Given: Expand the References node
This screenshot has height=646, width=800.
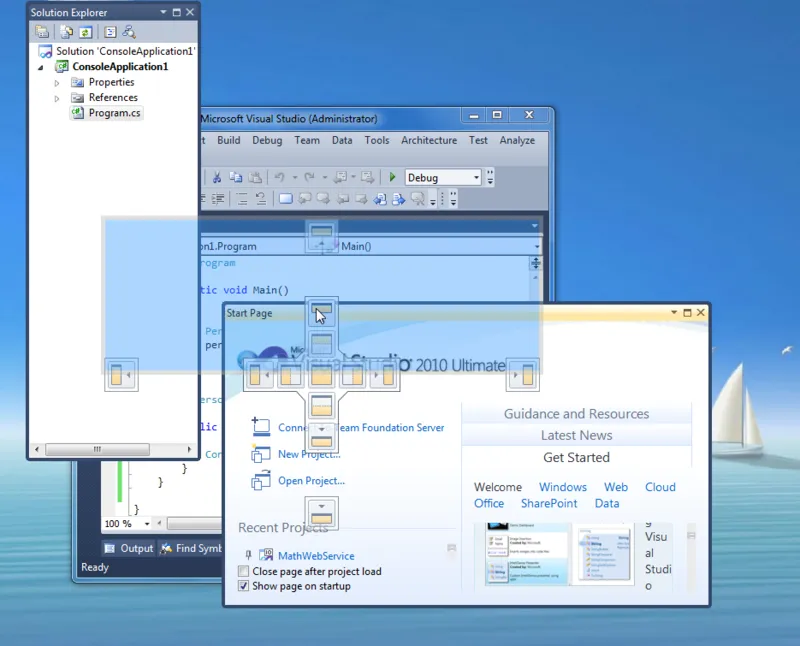Looking at the screenshot, I should tap(57, 98).
